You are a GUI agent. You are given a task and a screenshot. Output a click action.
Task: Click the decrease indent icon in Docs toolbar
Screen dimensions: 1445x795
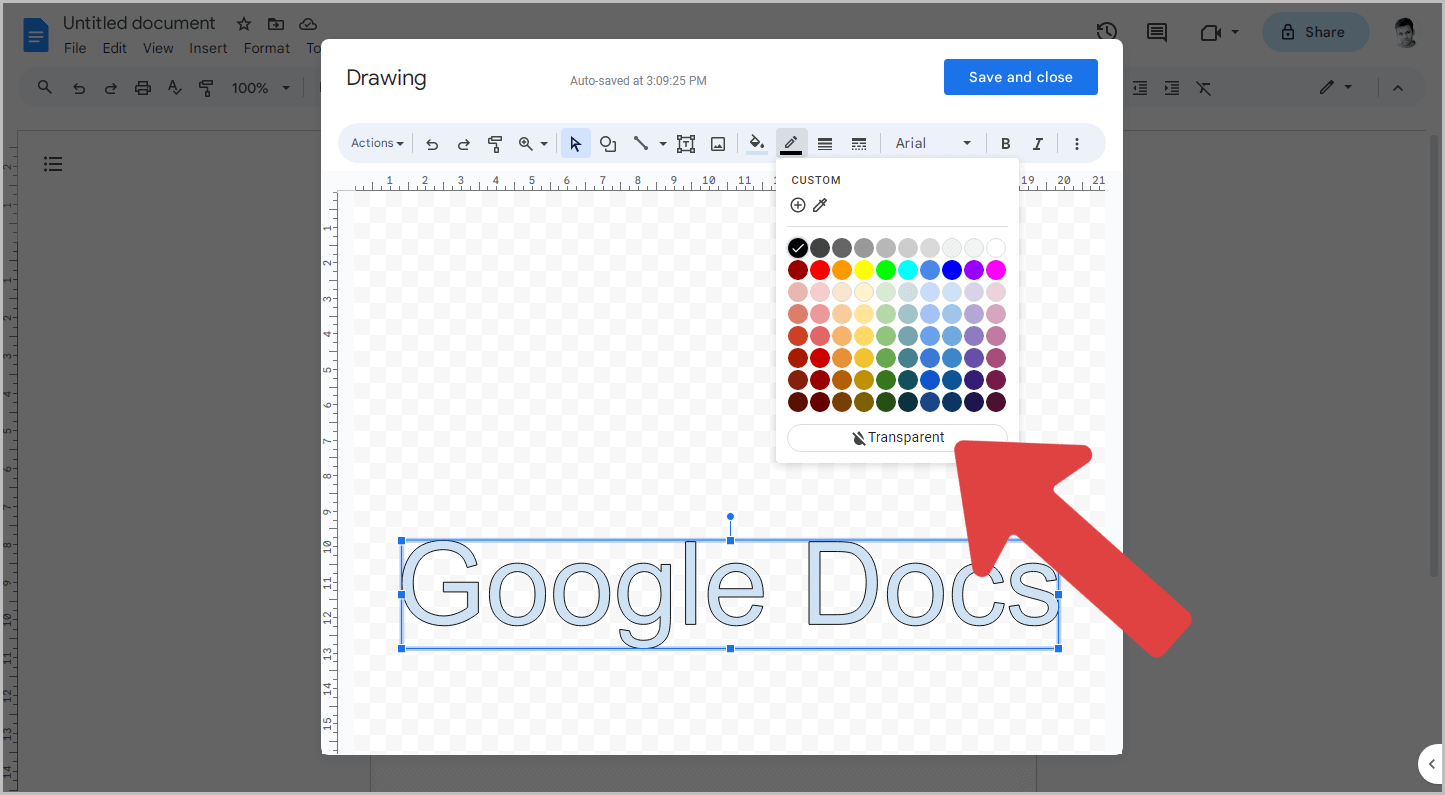click(x=1140, y=88)
